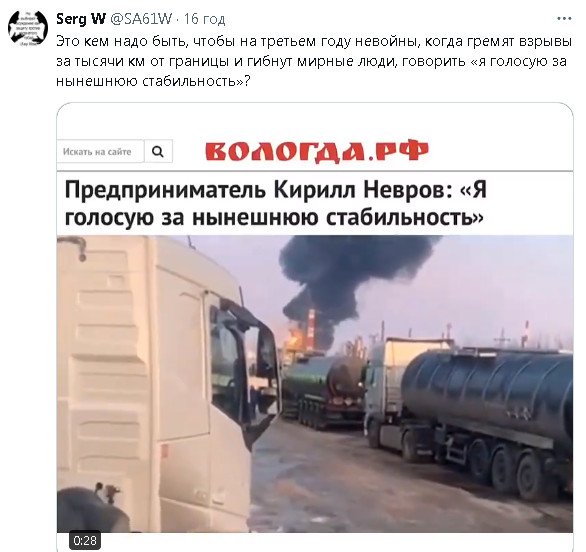Image resolution: width=586 pixels, height=552 pixels.
Task: Click the Вологда.рф red logo
Action: click(x=317, y=152)
